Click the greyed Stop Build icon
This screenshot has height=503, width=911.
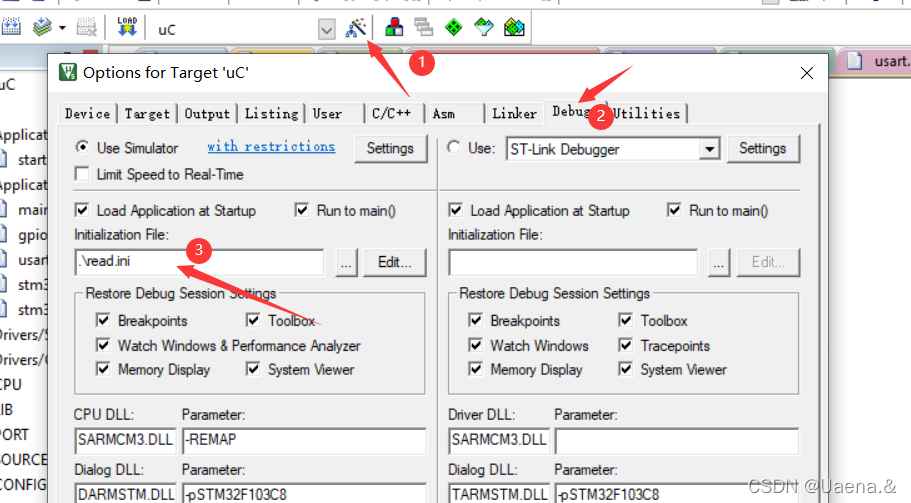tap(87, 27)
